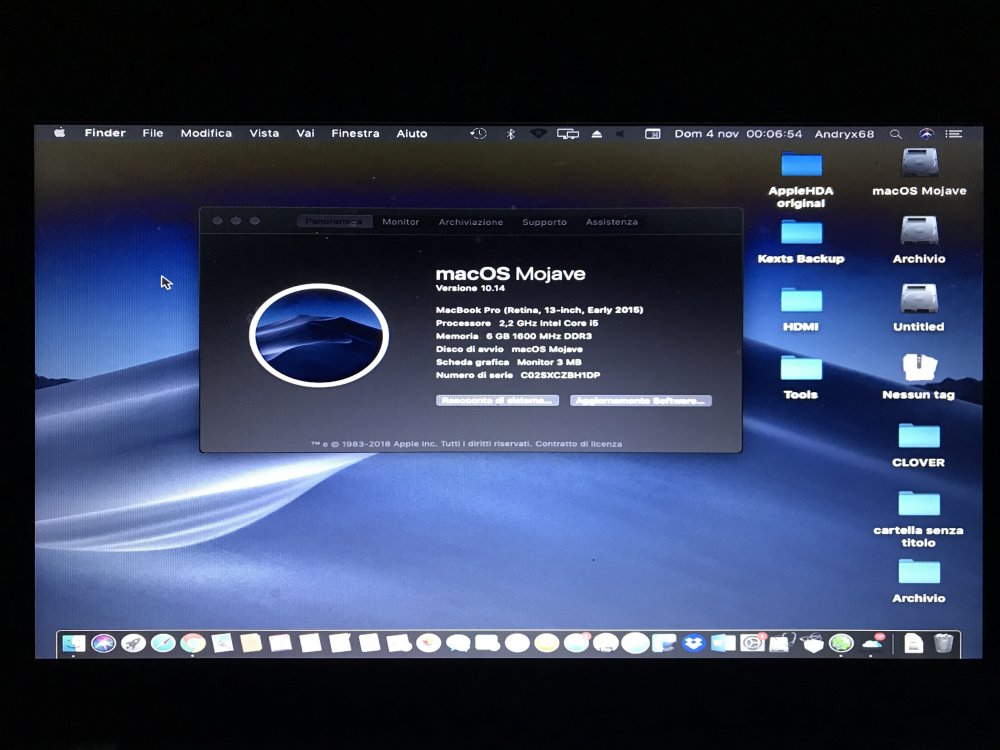Open the File menu
Screen dimensions: 1000x750
152,133
